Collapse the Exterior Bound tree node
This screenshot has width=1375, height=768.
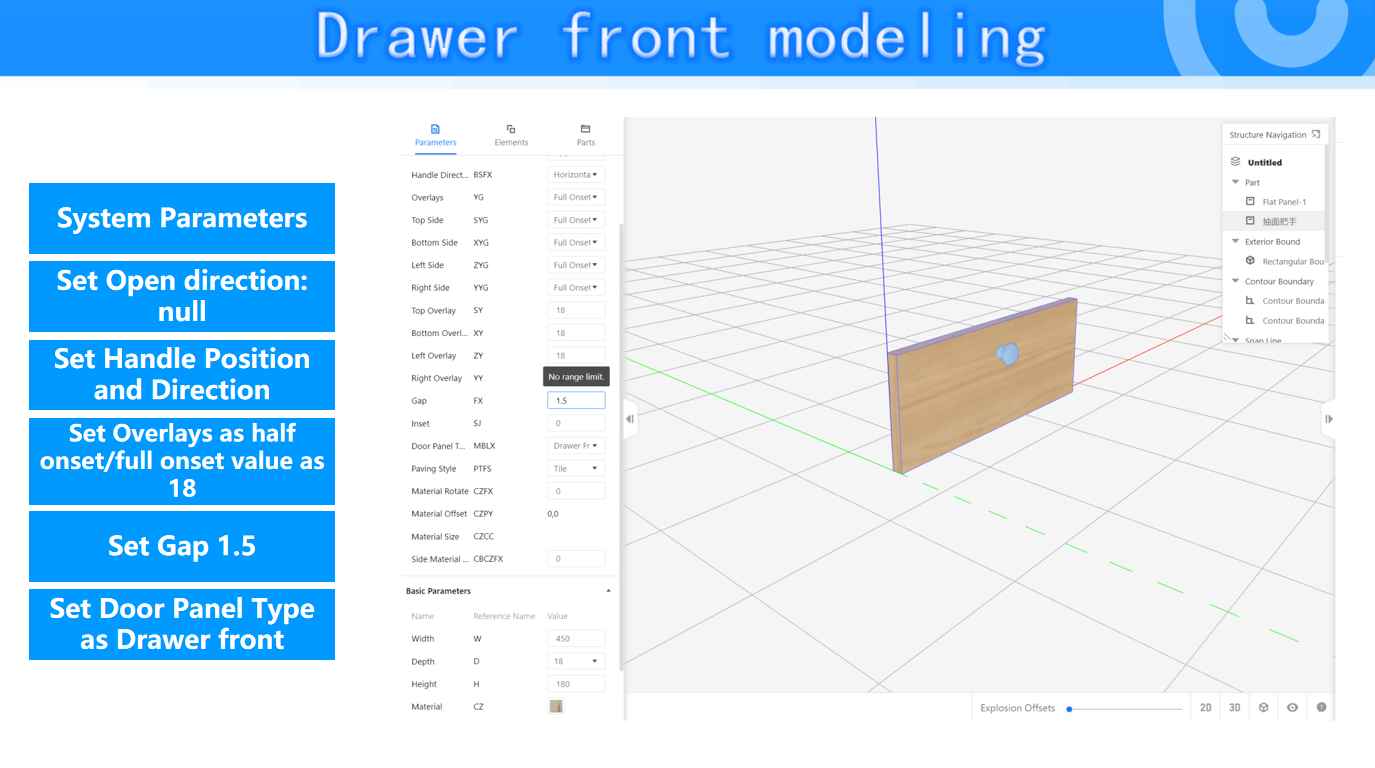tap(1236, 241)
